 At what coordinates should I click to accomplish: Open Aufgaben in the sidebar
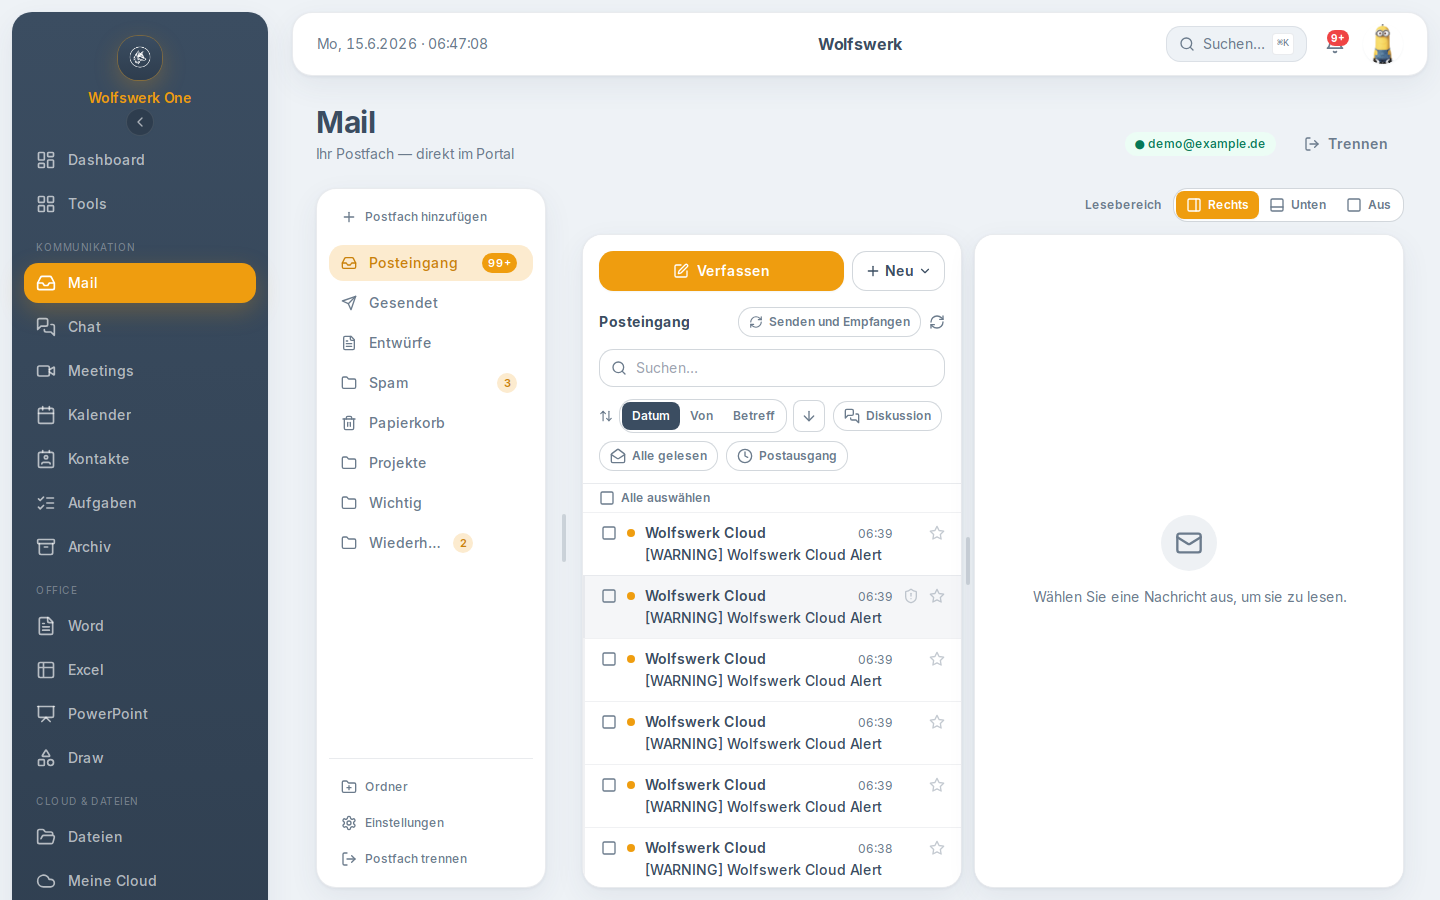[x=140, y=503]
